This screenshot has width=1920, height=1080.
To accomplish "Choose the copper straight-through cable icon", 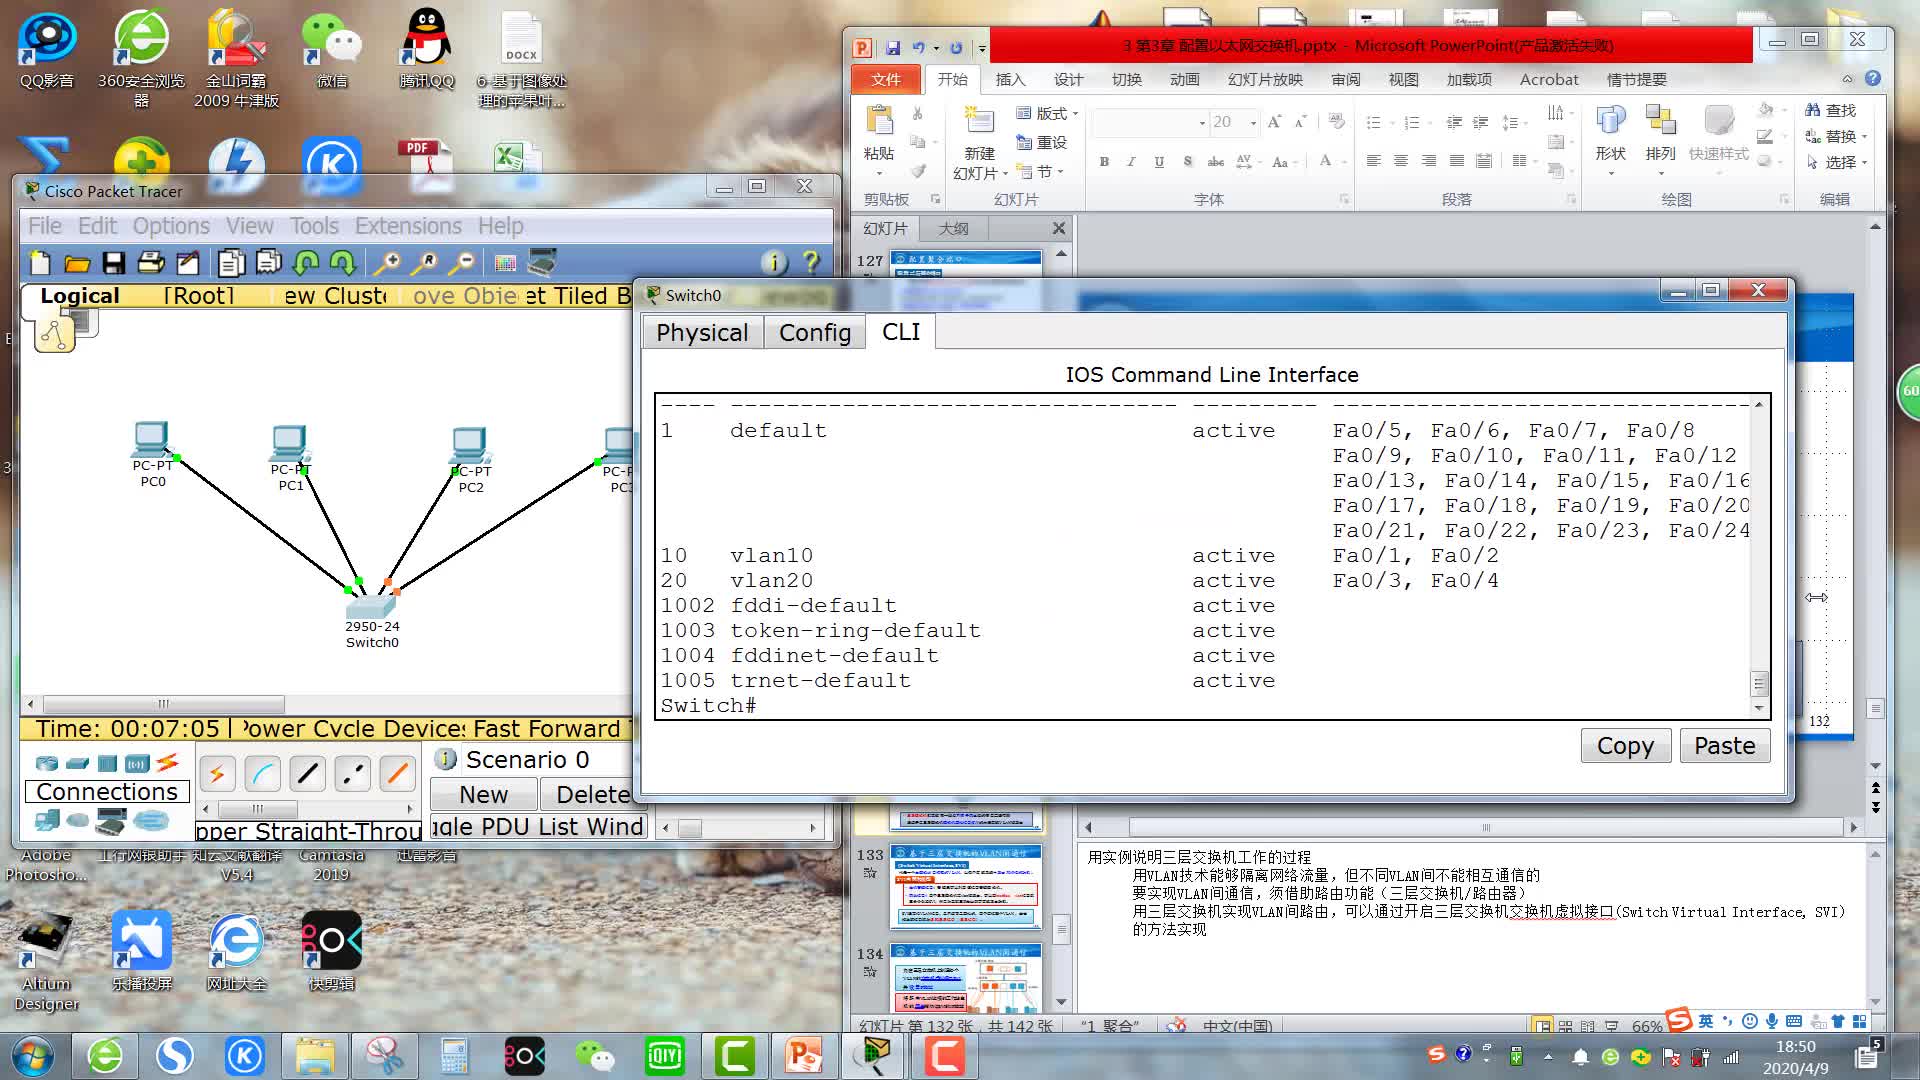I will tap(308, 773).
